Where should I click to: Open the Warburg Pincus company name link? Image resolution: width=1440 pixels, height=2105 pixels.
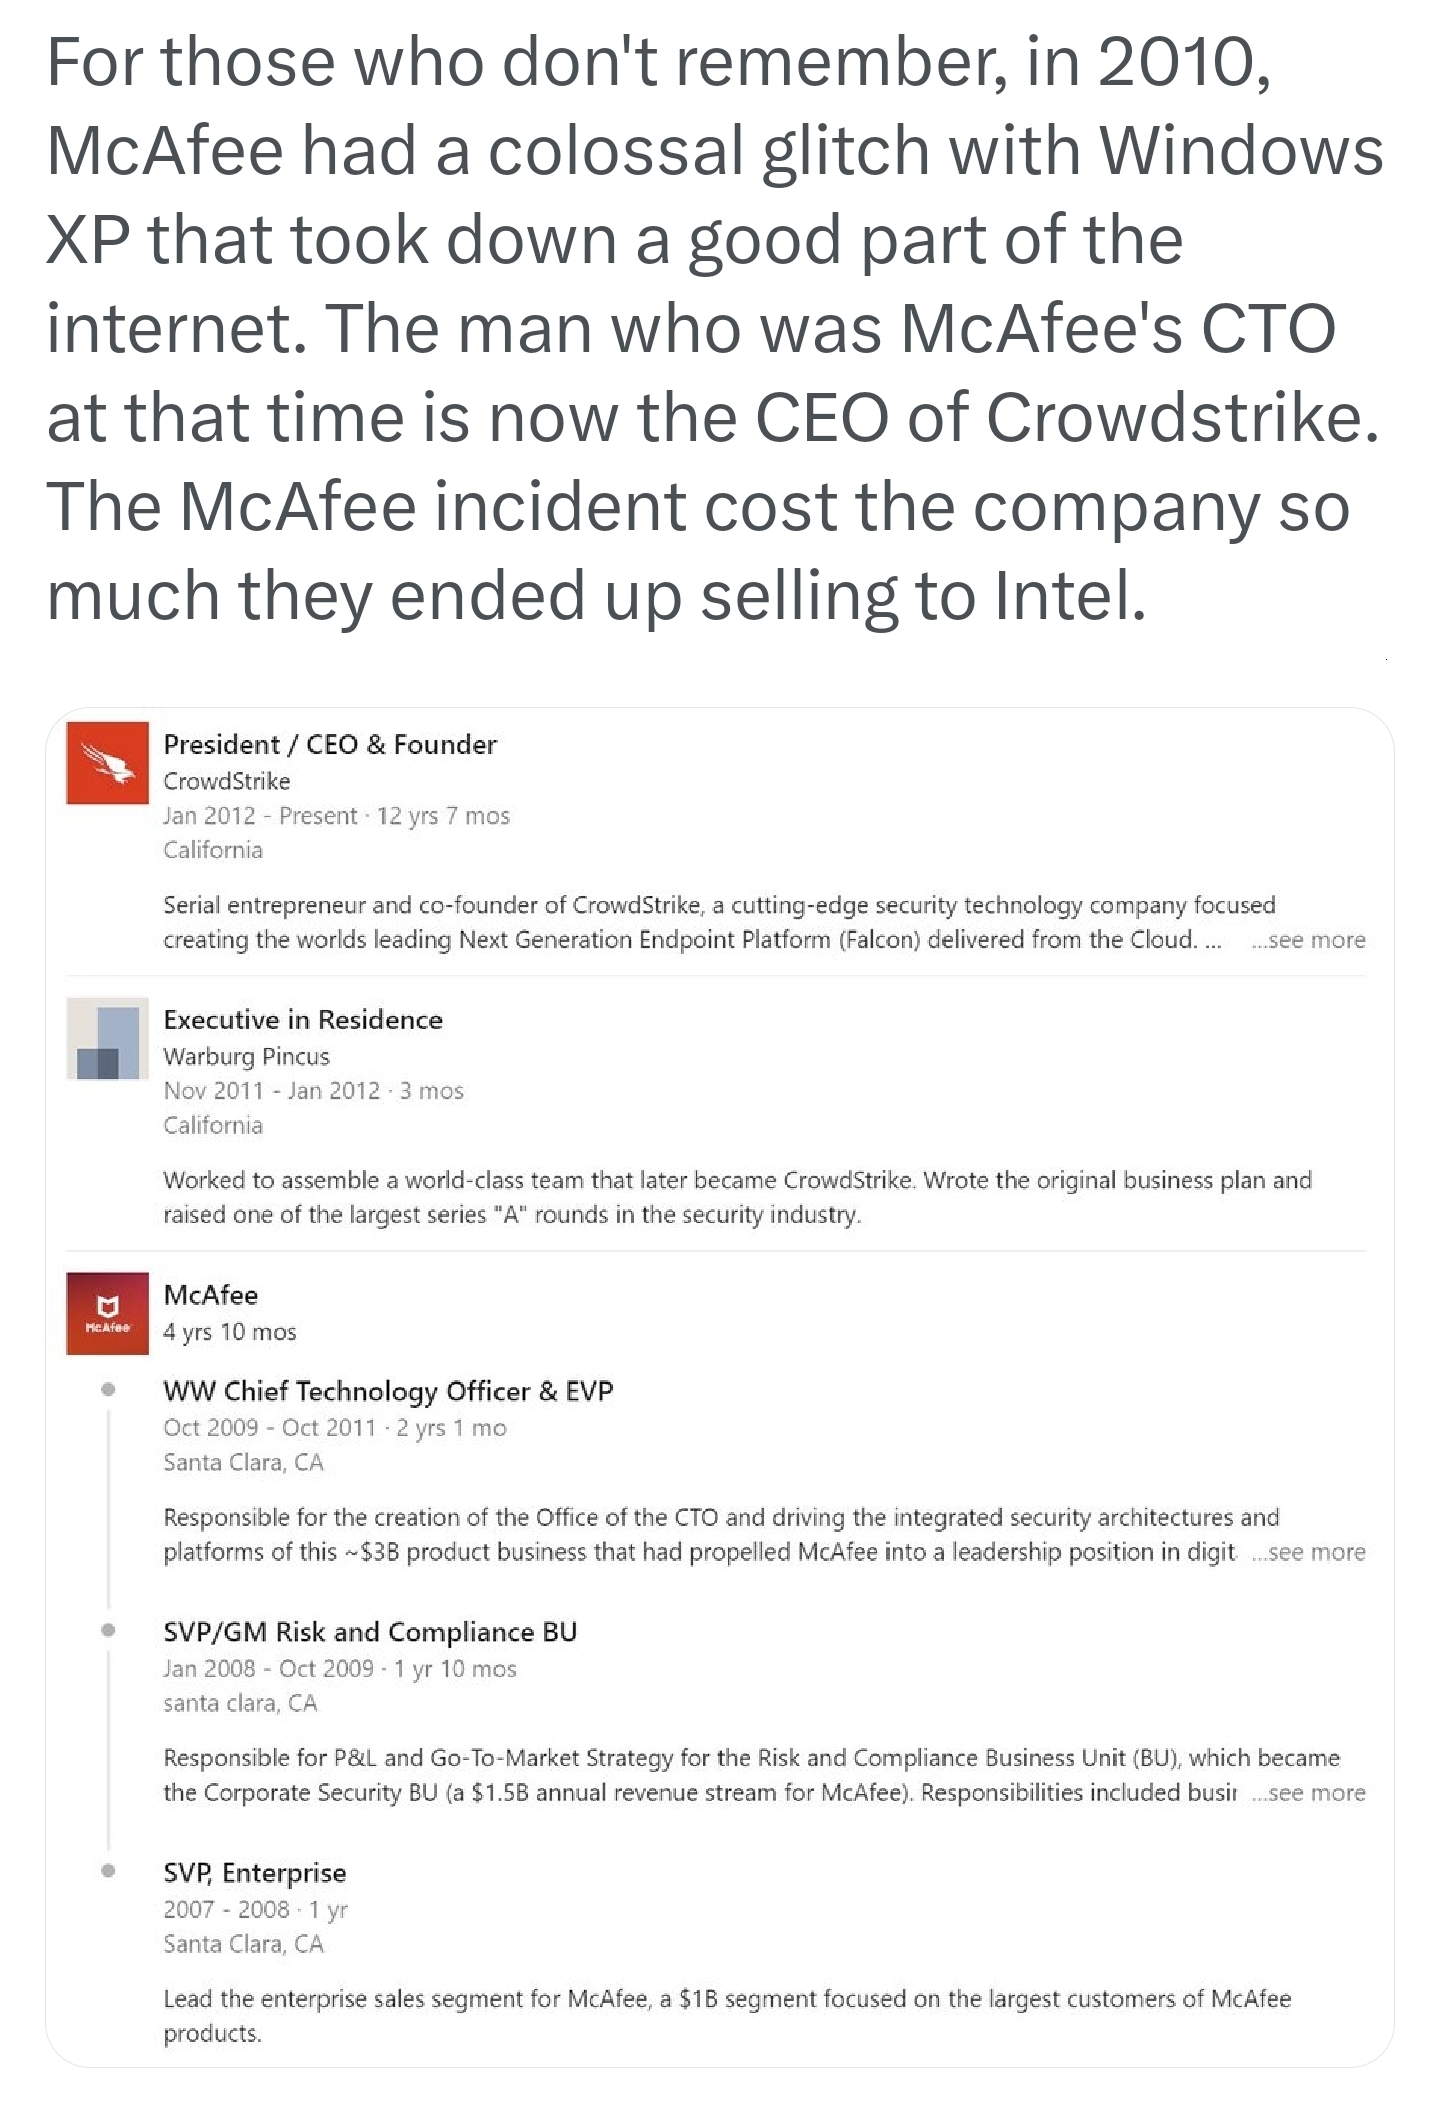pos(246,1056)
